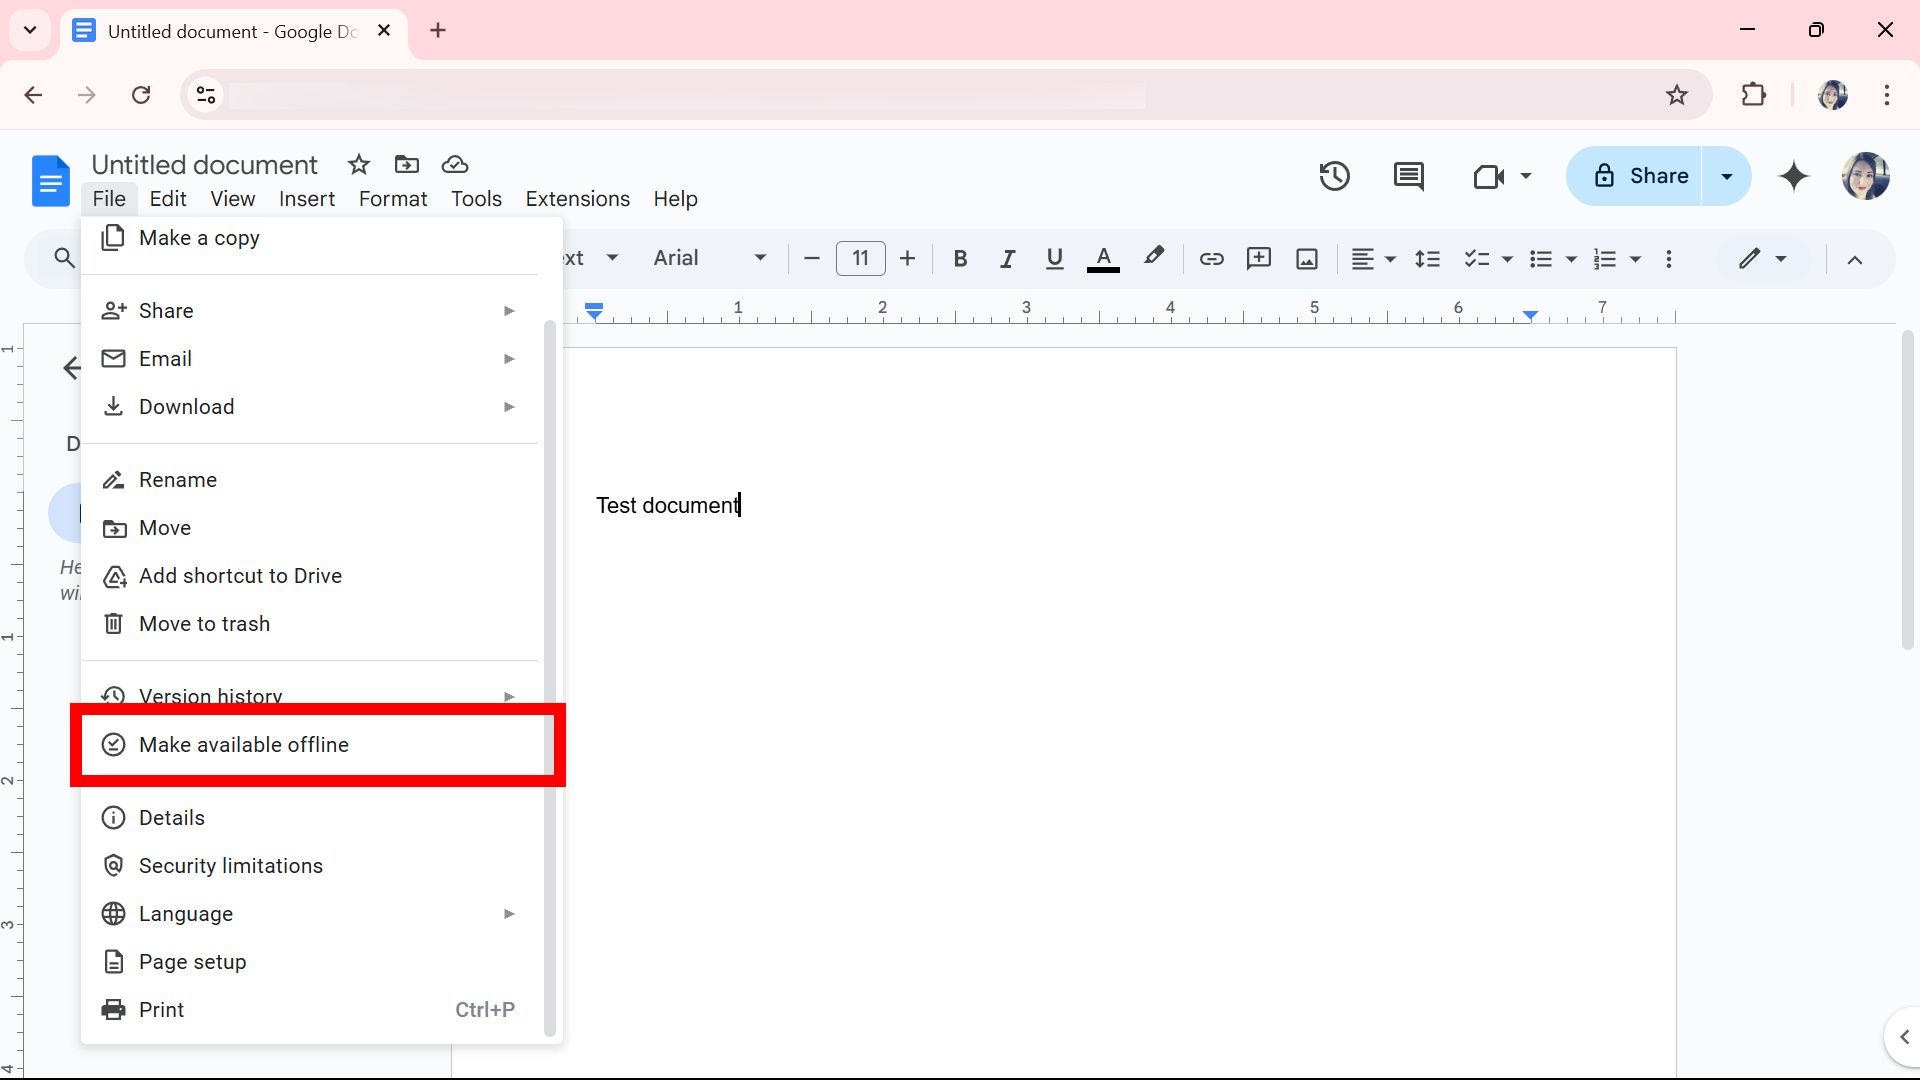Click the document title input field
Image resolution: width=1920 pixels, height=1080 pixels.
click(x=204, y=164)
